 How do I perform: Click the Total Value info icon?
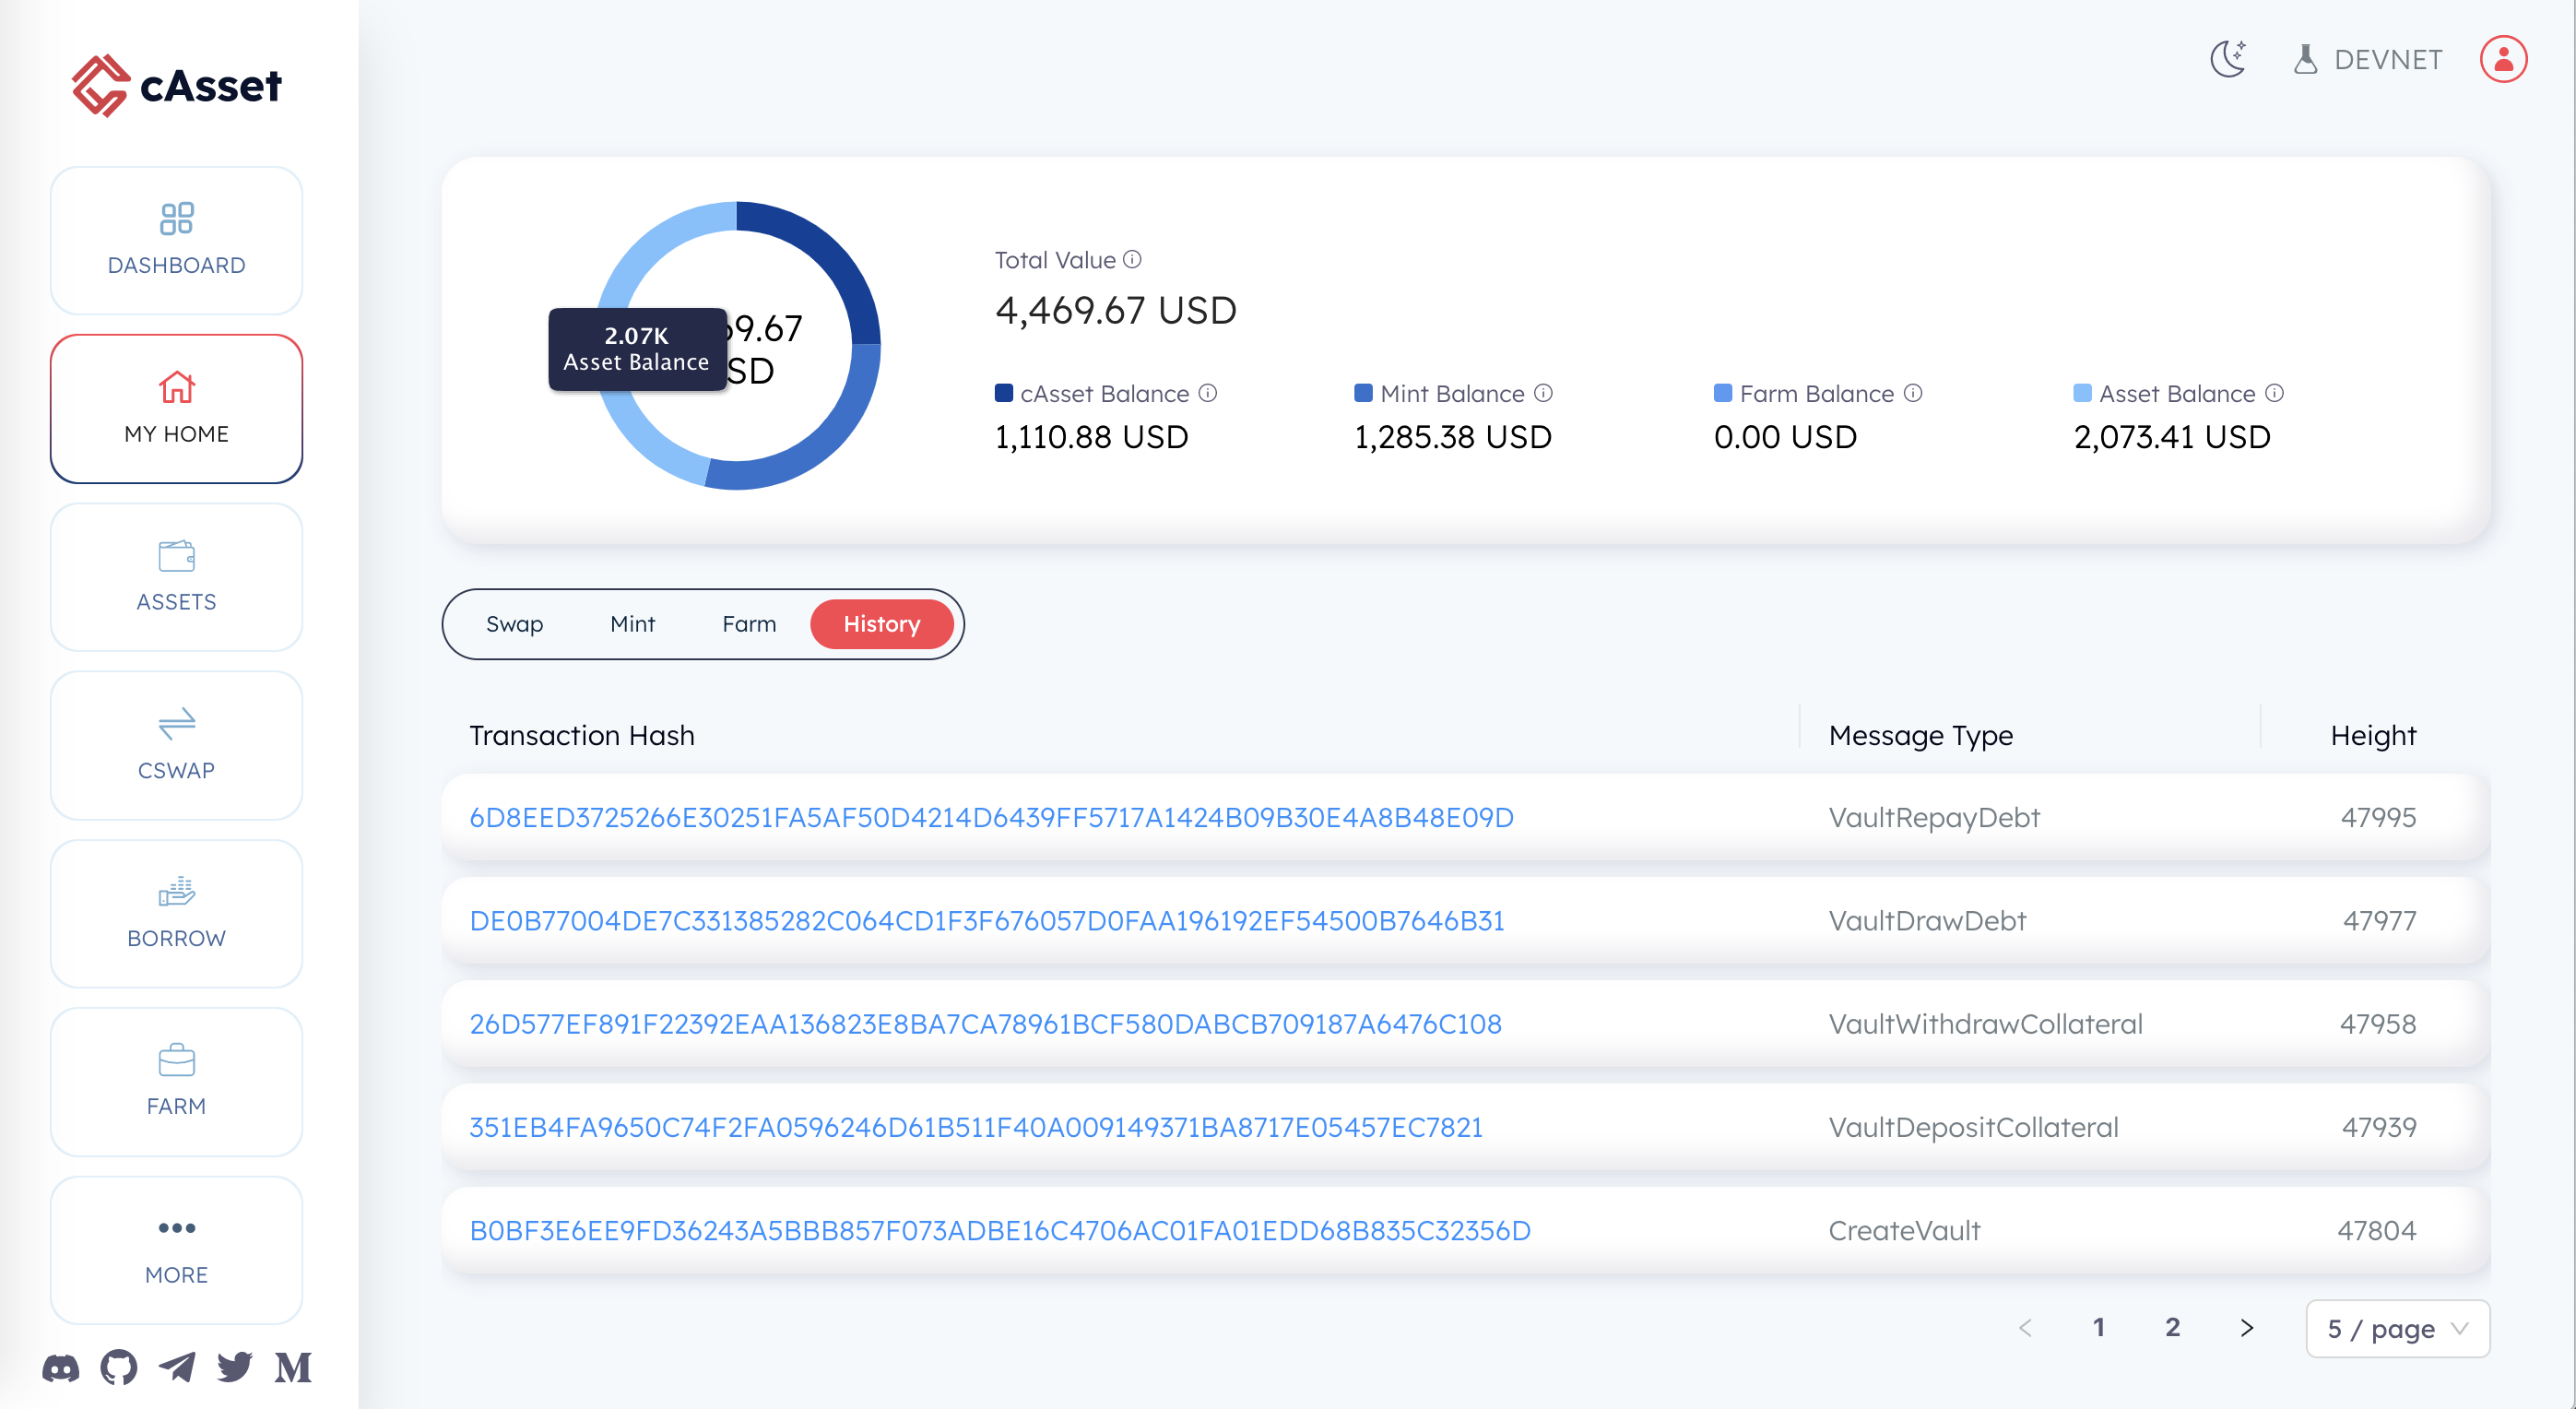1132,260
